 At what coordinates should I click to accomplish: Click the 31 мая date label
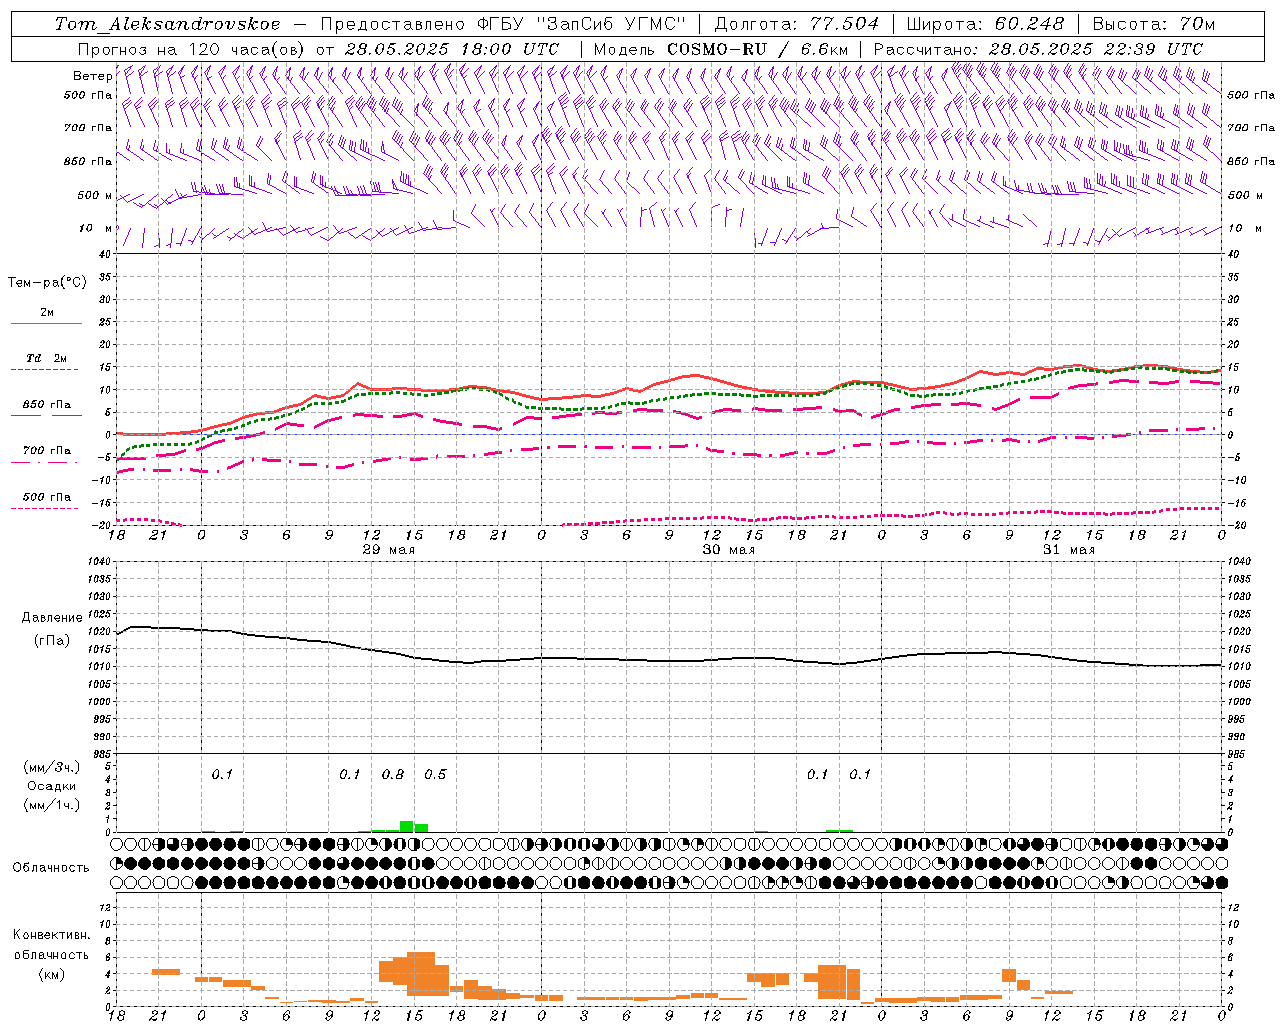[x=1068, y=550]
